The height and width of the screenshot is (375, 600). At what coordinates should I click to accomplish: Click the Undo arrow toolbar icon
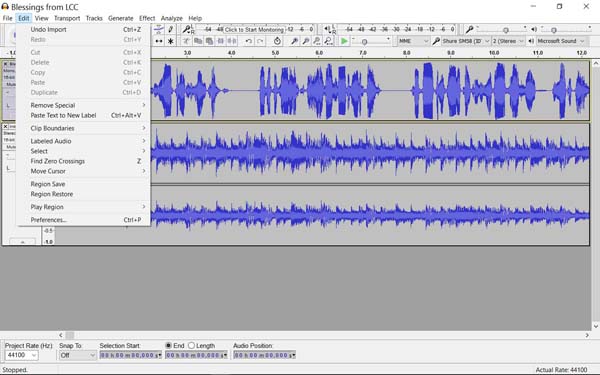pos(249,41)
